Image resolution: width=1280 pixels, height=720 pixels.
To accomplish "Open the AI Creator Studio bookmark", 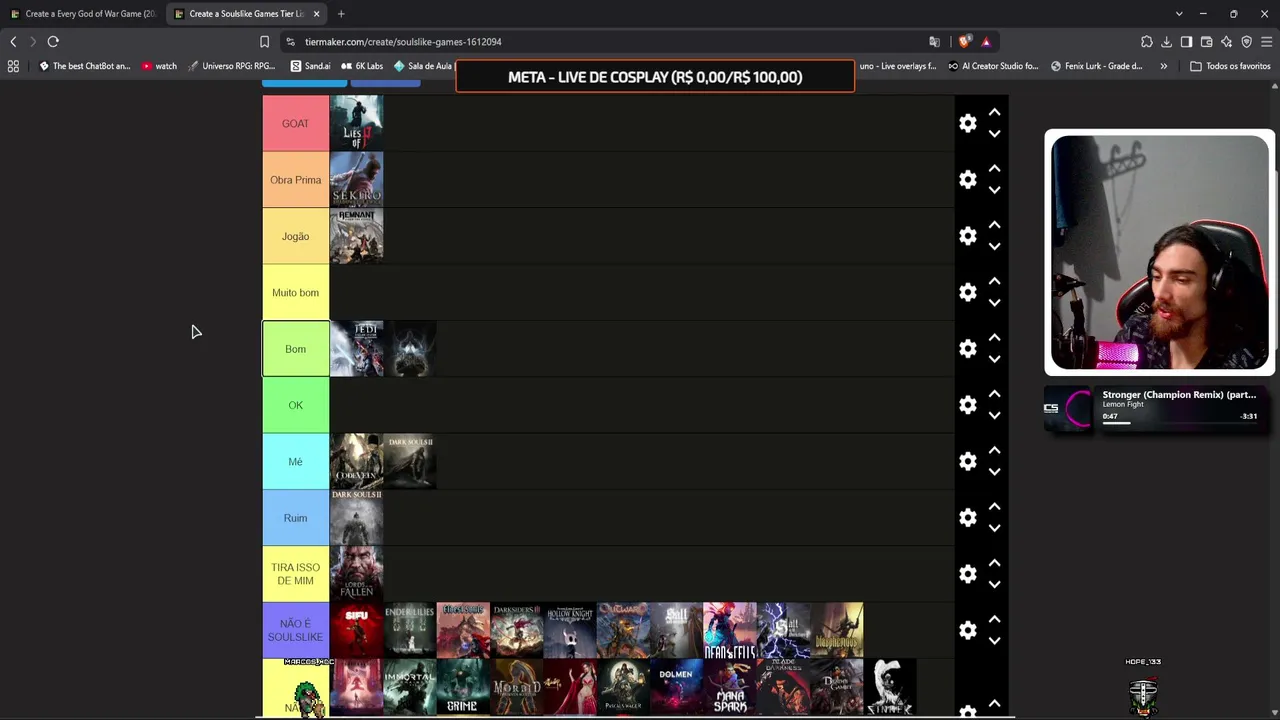I will click(x=992, y=66).
